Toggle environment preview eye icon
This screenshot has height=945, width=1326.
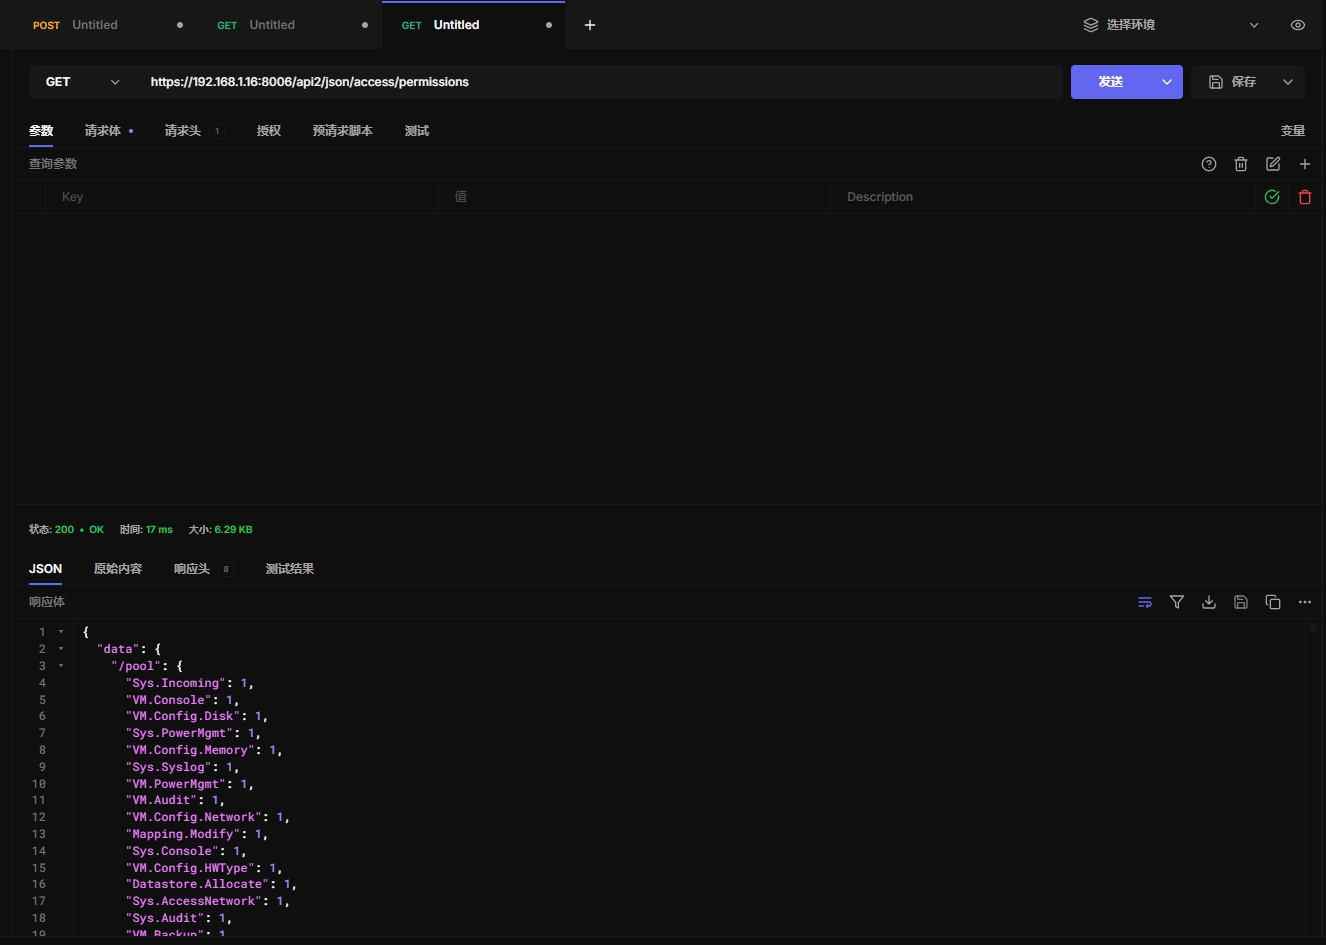point(1298,25)
